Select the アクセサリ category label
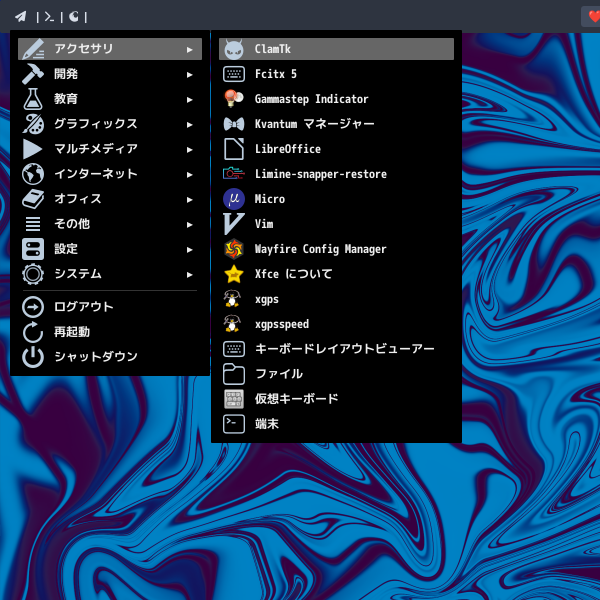 [84, 49]
